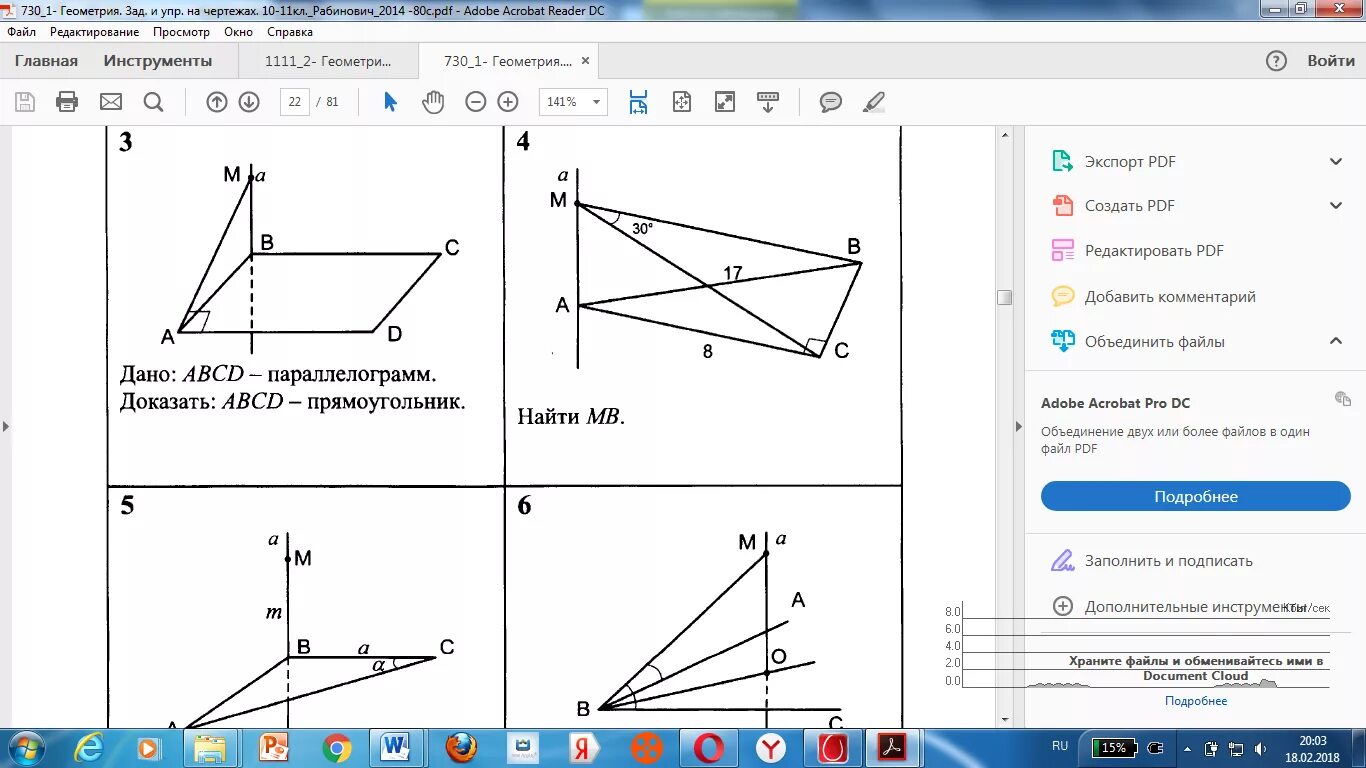Click the Добавить комментарий bubble icon
The image size is (1366, 768).
[x=1063, y=296]
